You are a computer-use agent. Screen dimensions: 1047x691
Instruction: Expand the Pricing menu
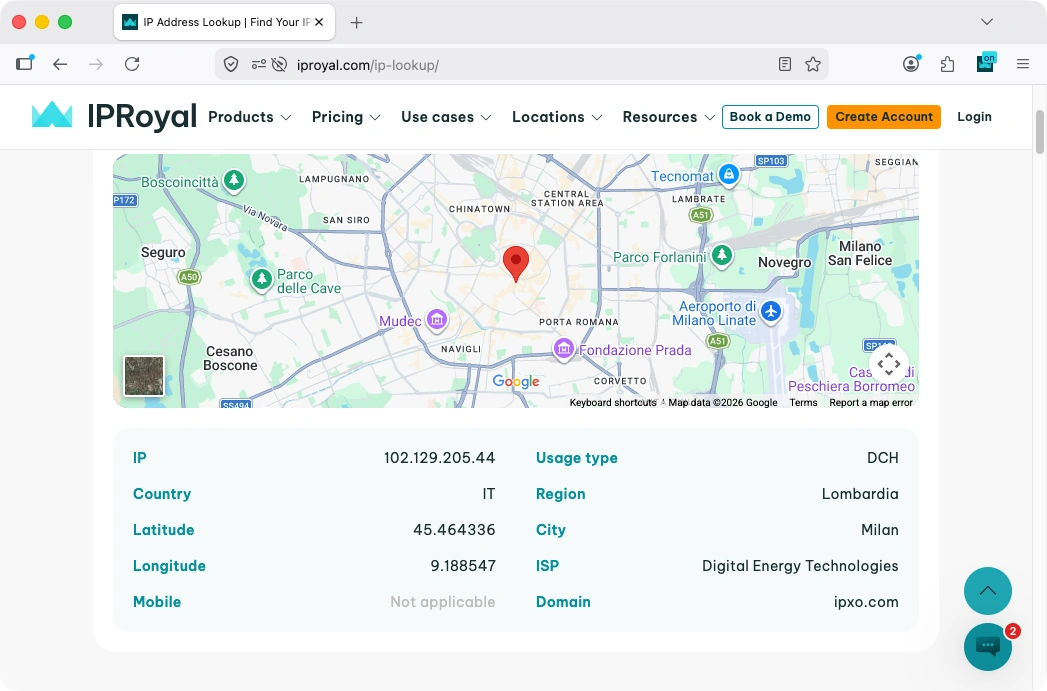346,117
